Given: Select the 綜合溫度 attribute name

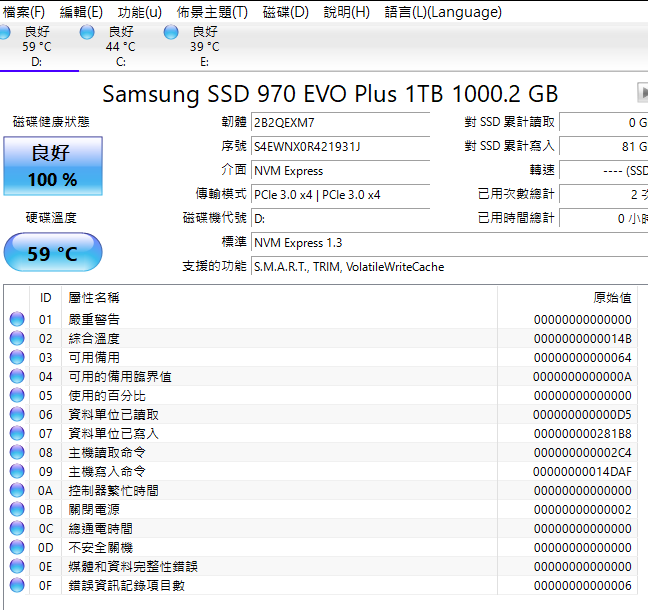Looking at the screenshot, I should [94, 338].
